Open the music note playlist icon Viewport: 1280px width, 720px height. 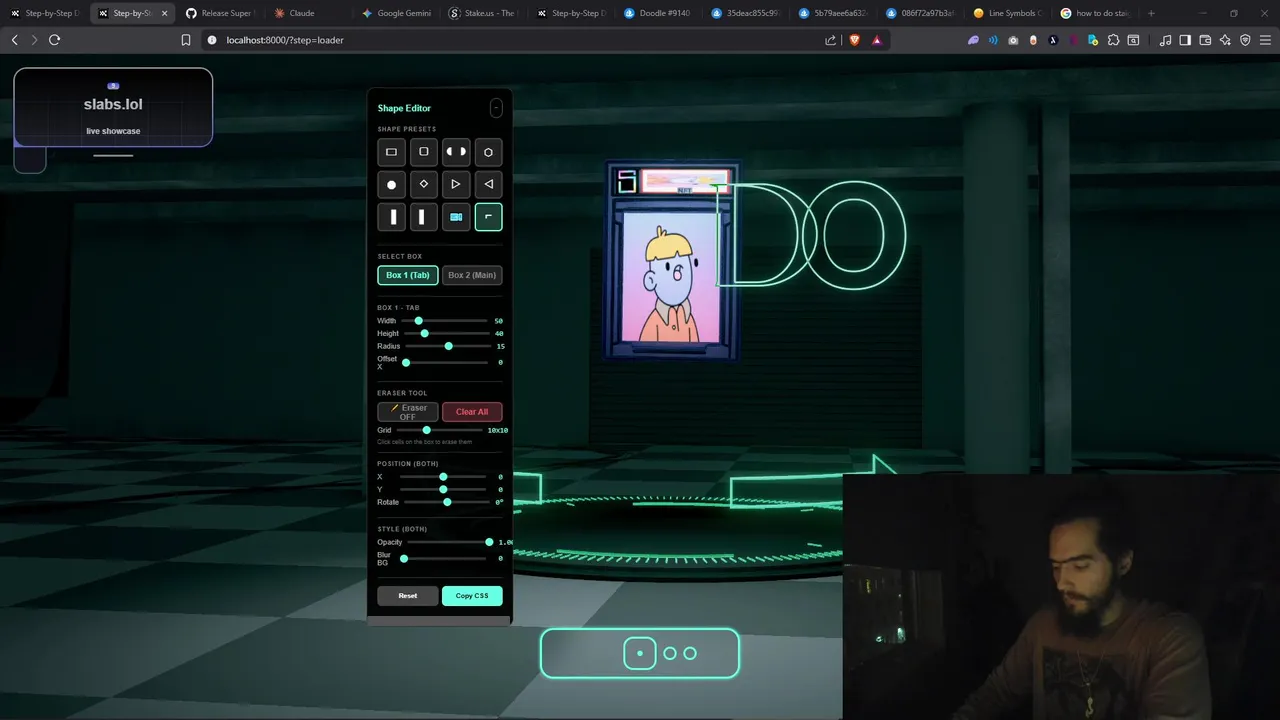point(1165,40)
